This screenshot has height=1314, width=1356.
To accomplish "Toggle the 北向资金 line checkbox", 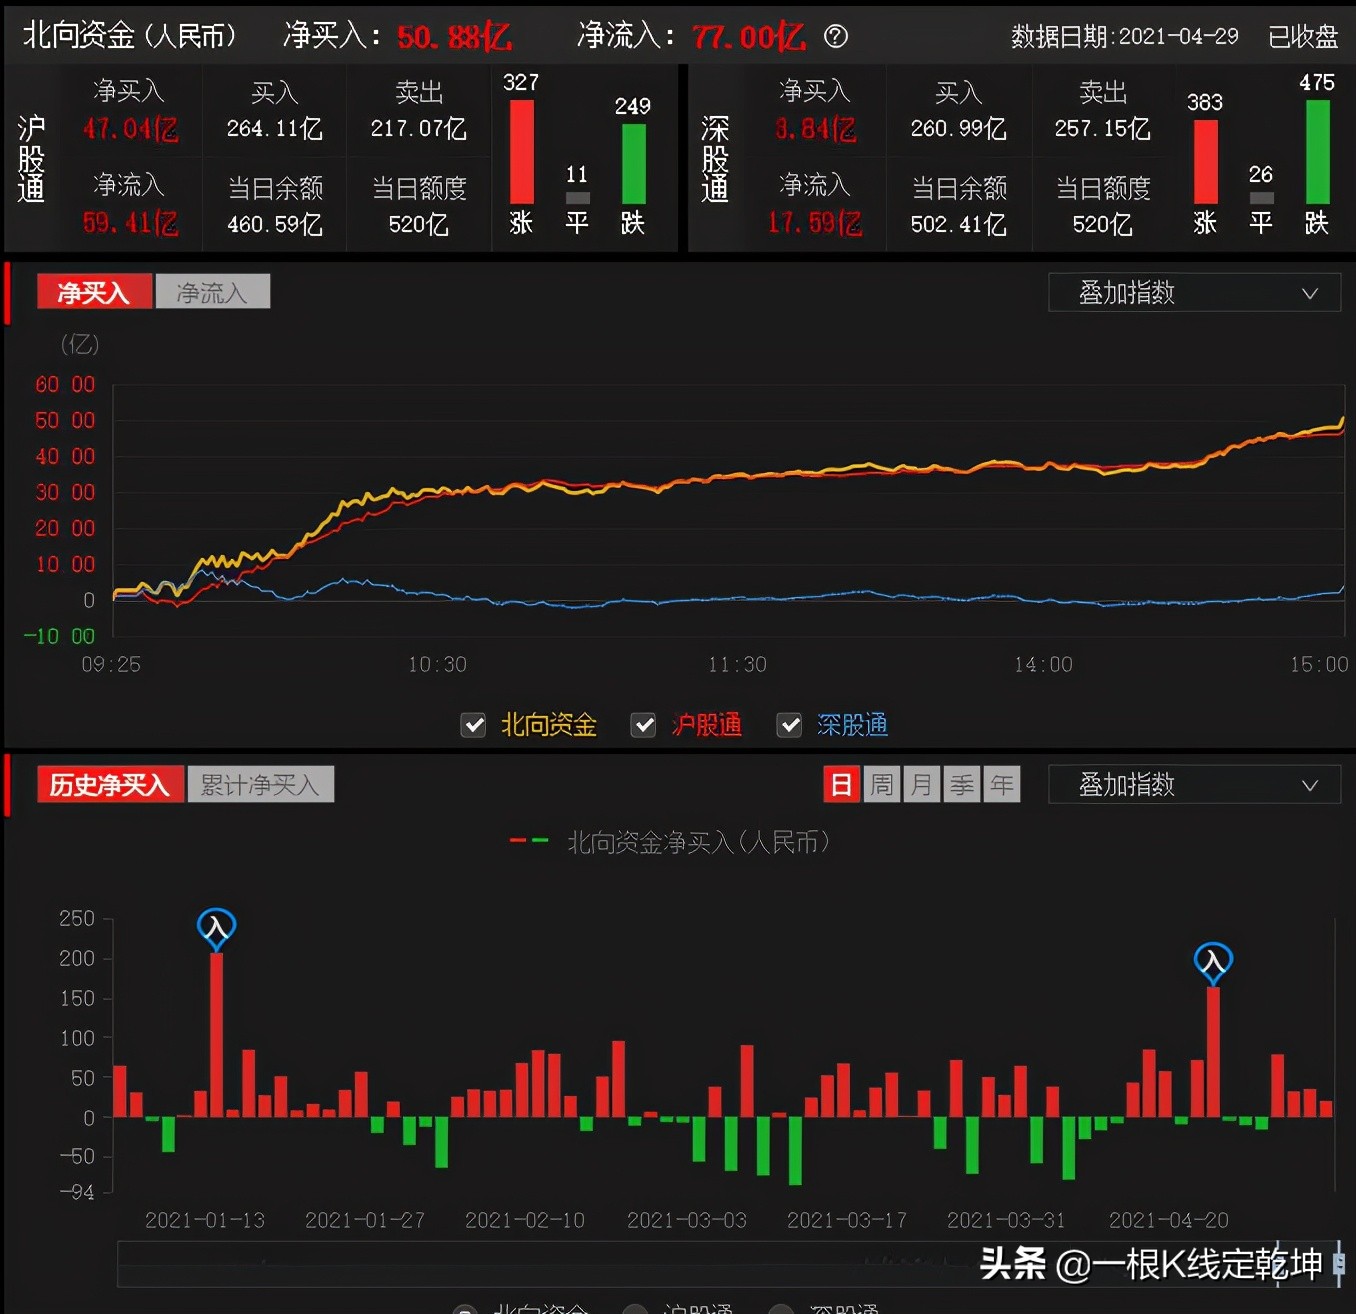I will pyautogui.click(x=473, y=725).
